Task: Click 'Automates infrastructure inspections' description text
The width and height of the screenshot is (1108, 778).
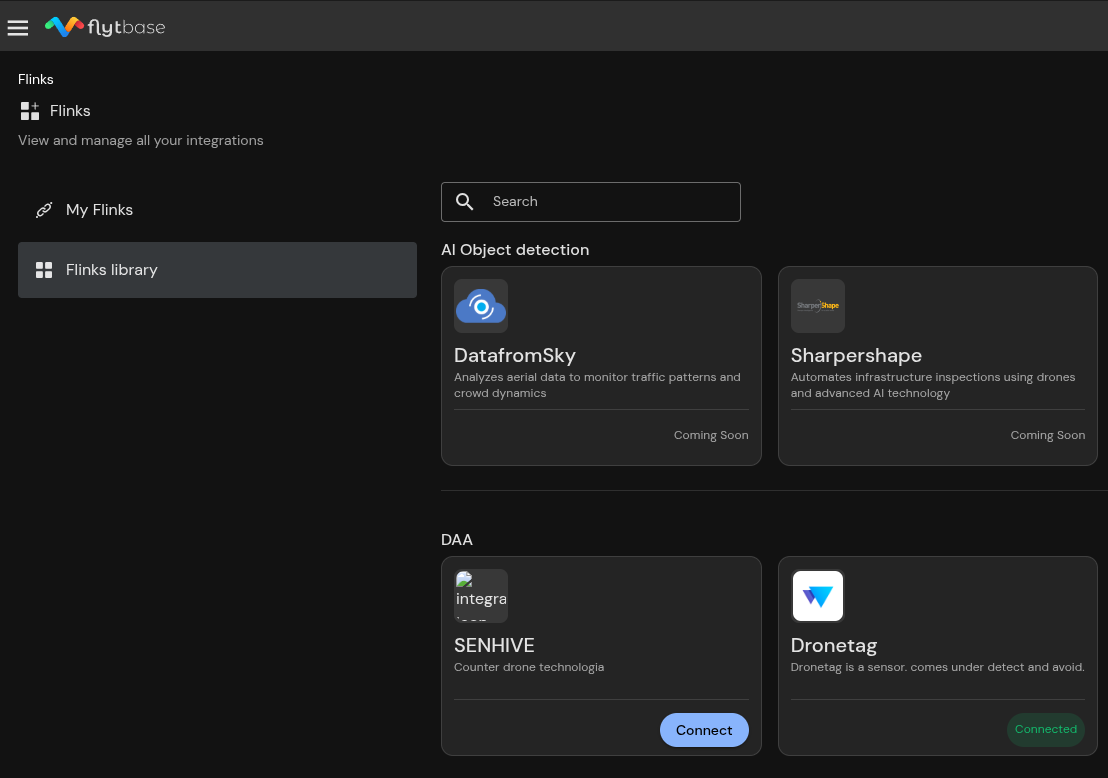Action: [x=933, y=385]
